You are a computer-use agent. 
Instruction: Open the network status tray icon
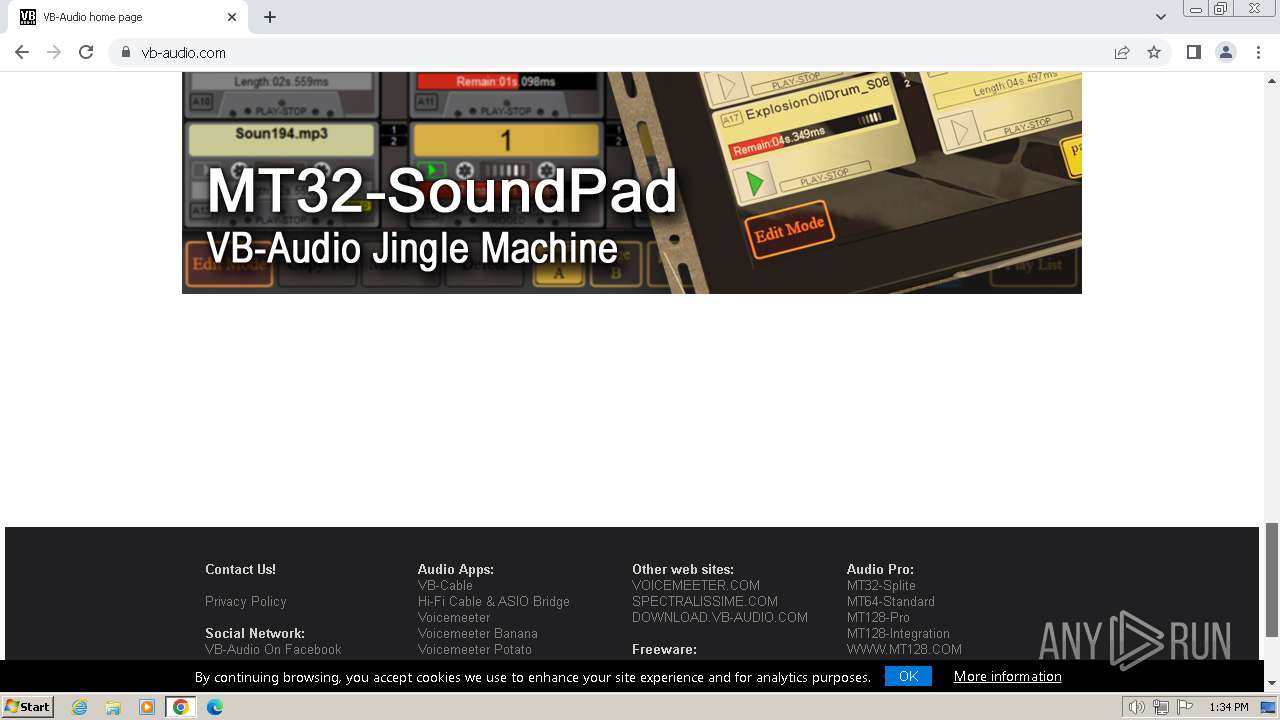click(x=1161, y=707)
